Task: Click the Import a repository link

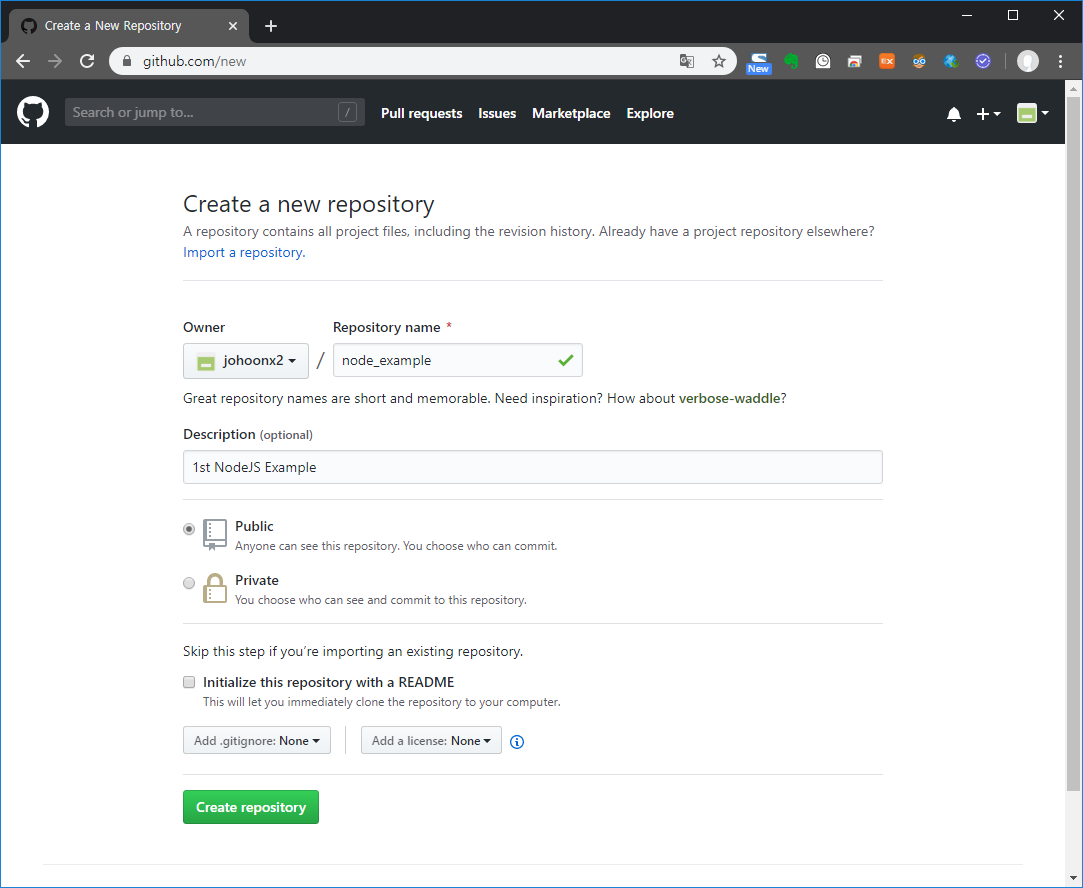Action: 244,252
